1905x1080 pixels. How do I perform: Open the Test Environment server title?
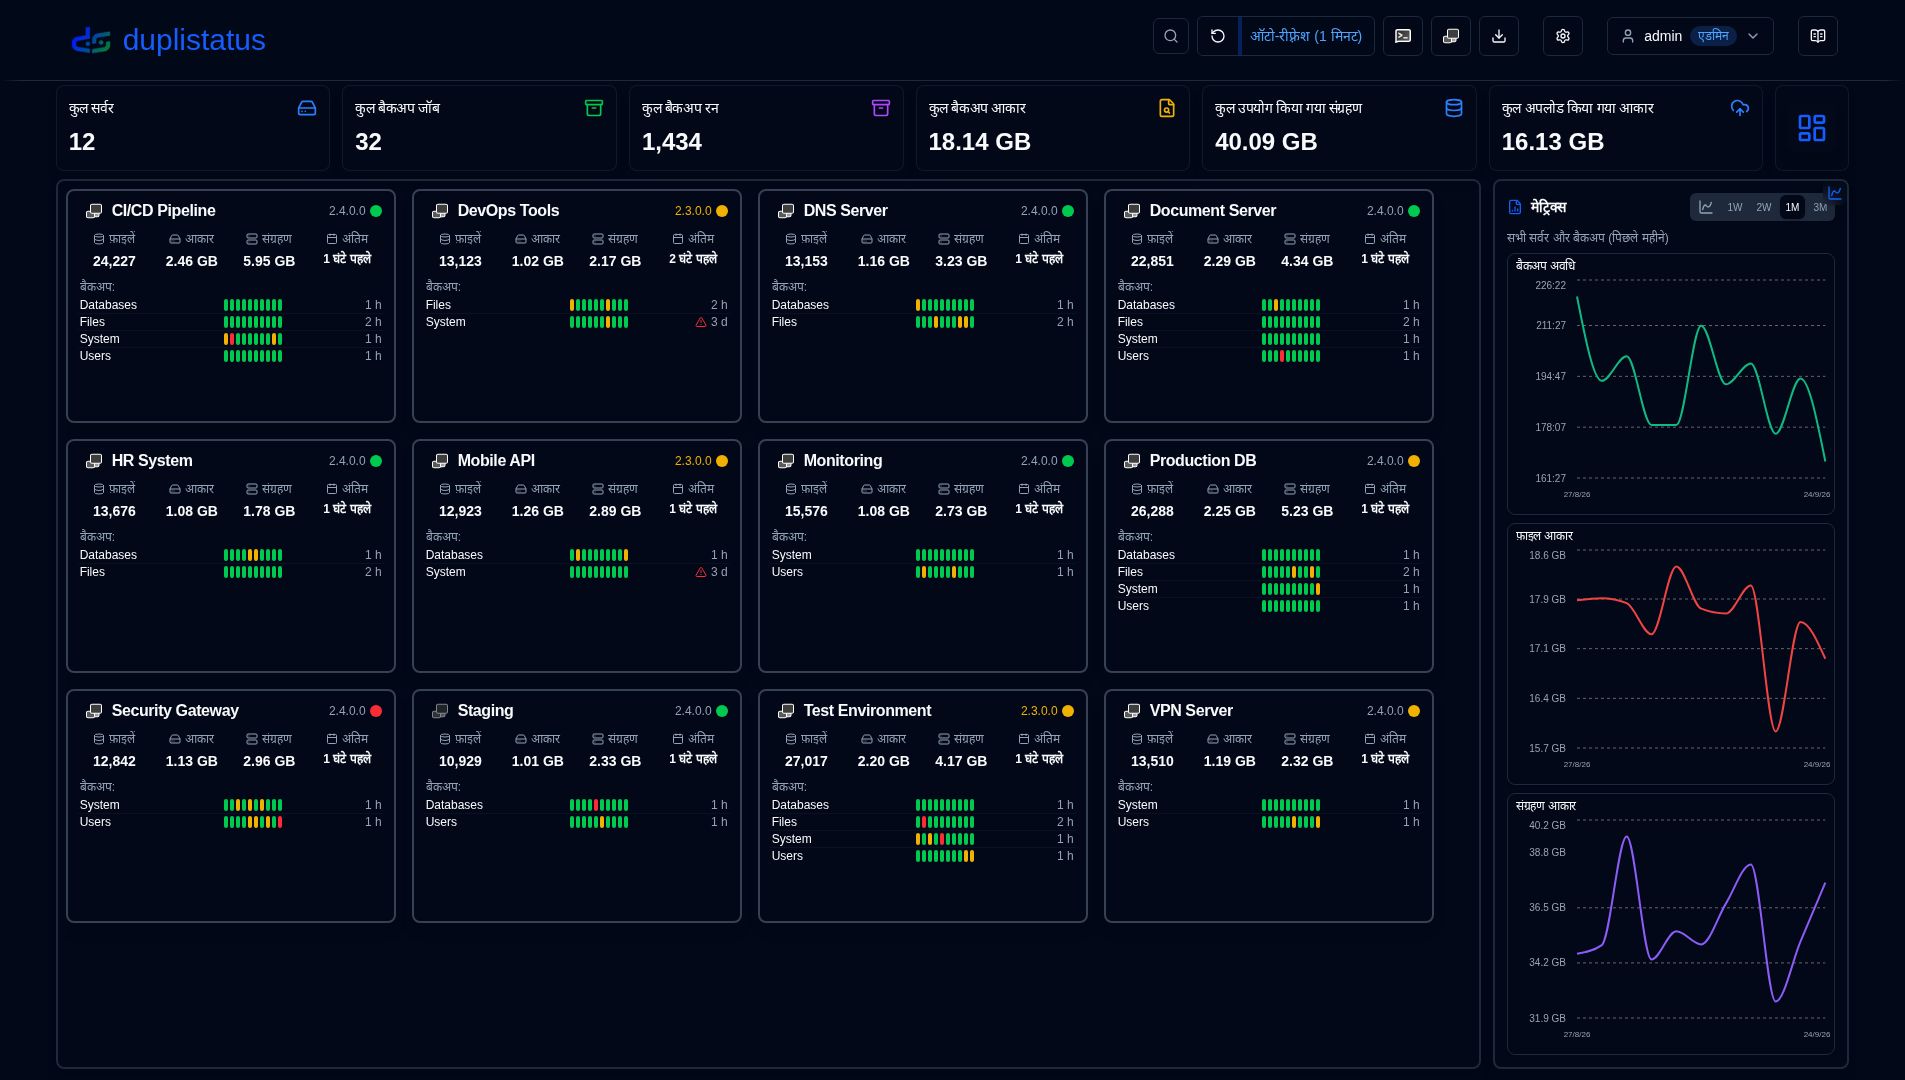coord(867,711)
